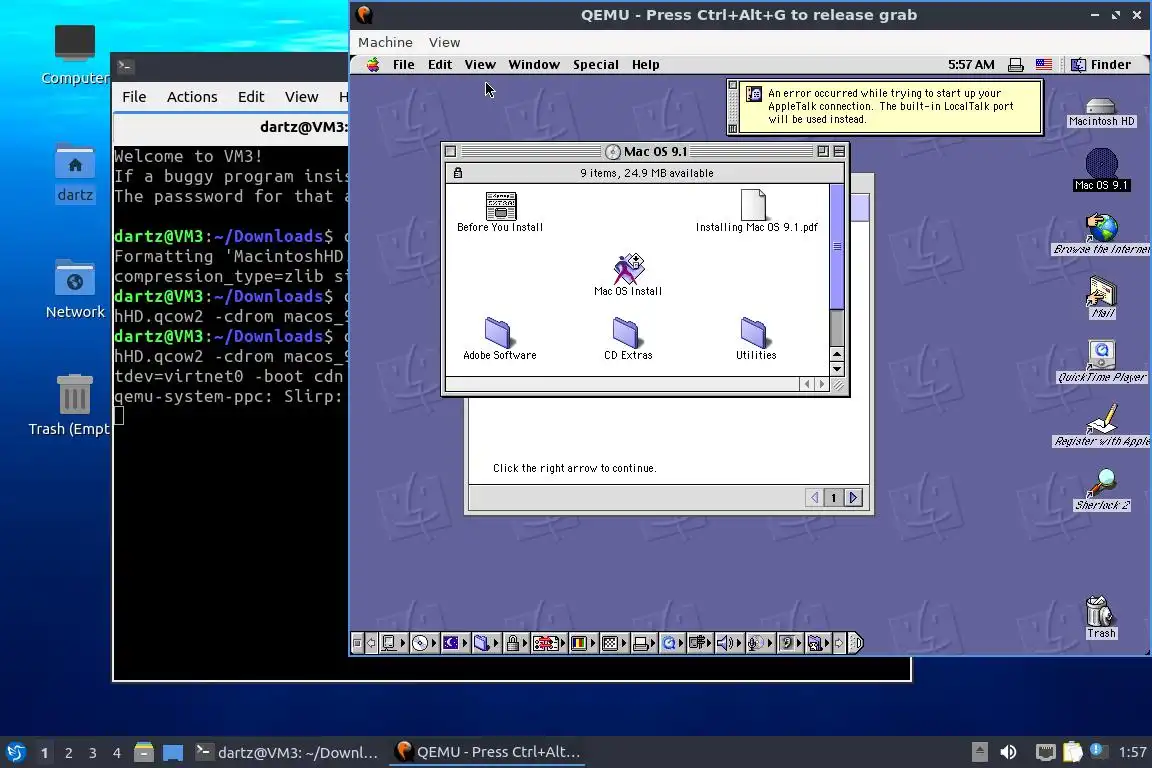
Task: Open the Network desktop icon
Action: tap(75, 290)
